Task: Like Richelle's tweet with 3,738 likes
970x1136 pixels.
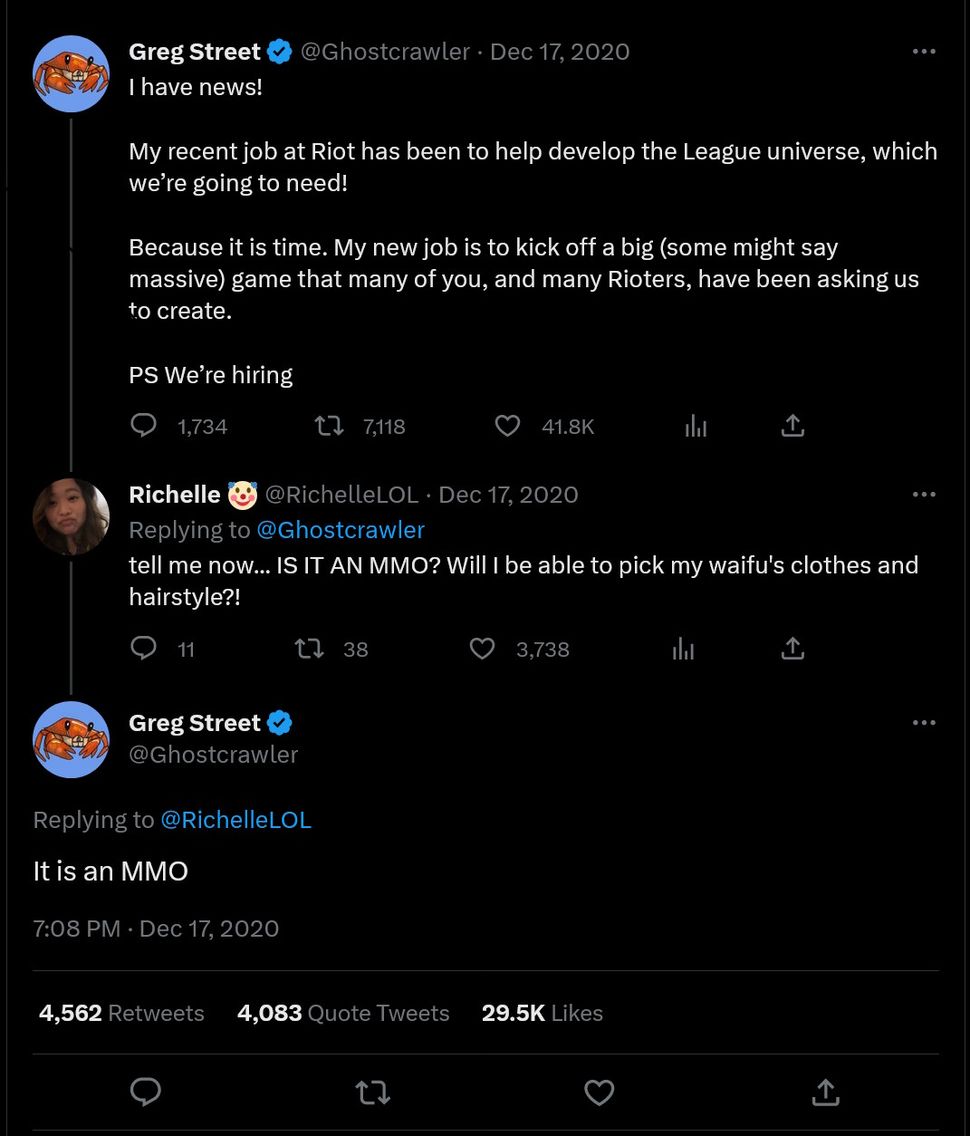Action: click(x=482, y=649)
